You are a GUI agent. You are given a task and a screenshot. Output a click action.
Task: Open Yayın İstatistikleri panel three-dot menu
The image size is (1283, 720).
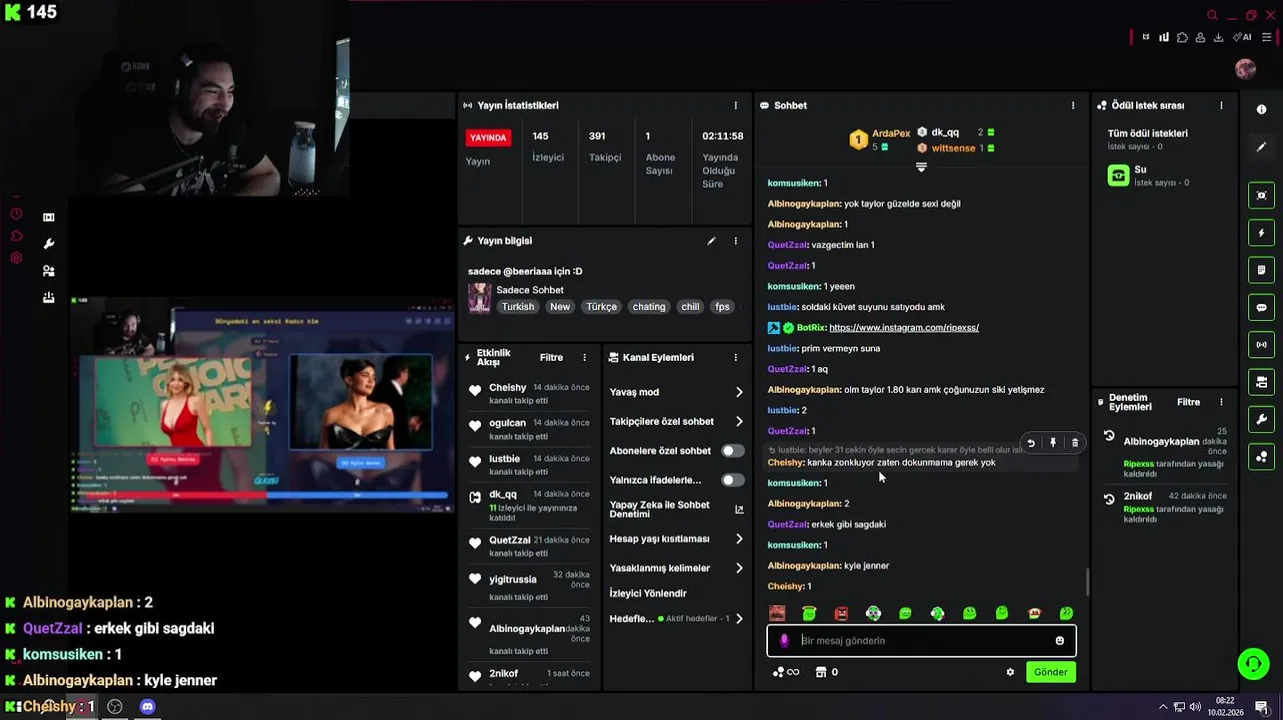click(x=736, y=105)
